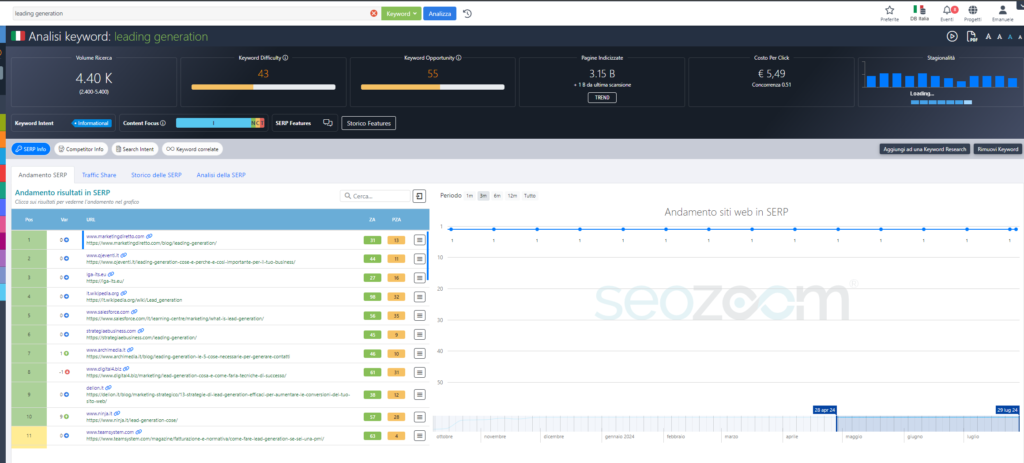The width and height of the screenshot is (1024, 463).
Task: Open row menu for www.digital4.biz
Action: (419, 372)
